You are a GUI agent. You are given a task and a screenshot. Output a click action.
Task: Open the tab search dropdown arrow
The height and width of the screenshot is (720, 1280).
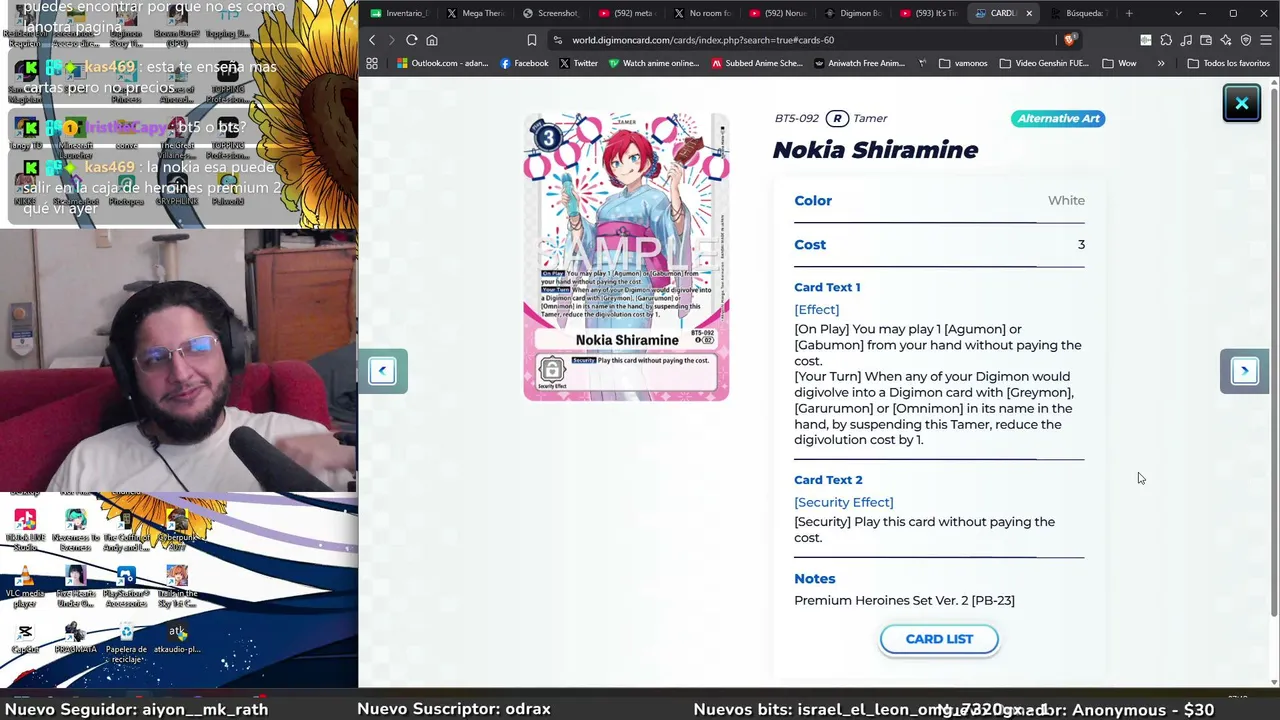point(1178,13)
